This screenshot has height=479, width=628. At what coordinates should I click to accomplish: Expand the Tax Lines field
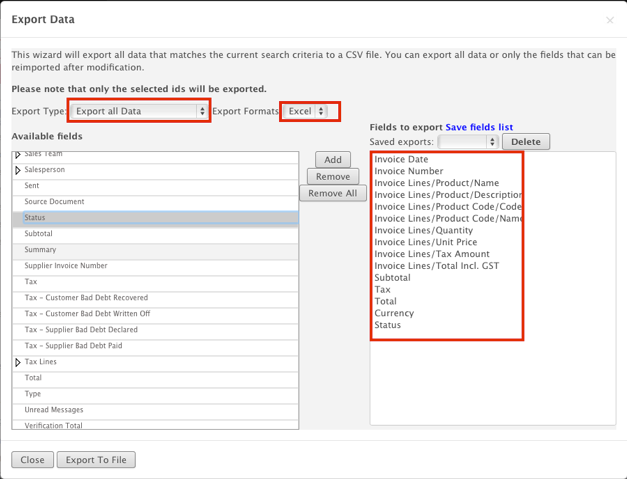click(18, 362)
